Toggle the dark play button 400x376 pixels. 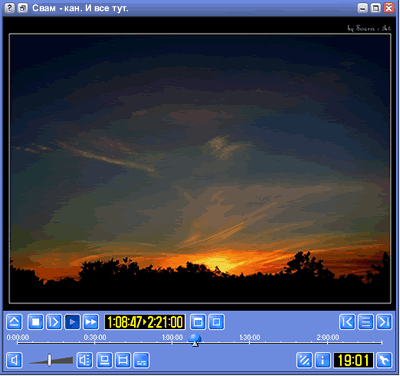(x=72, y=322)
